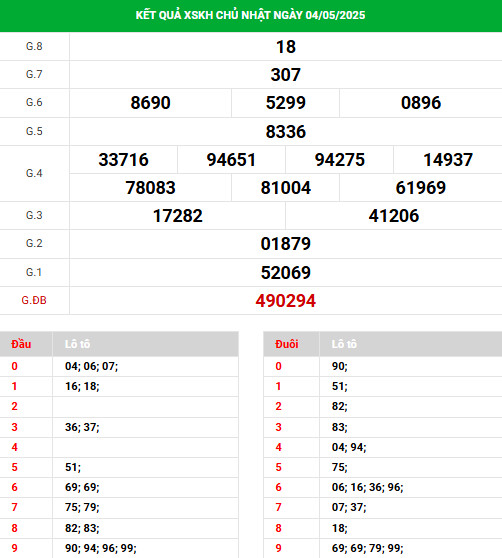Select the G.8 prize number 18

click(x=286, y=47)
